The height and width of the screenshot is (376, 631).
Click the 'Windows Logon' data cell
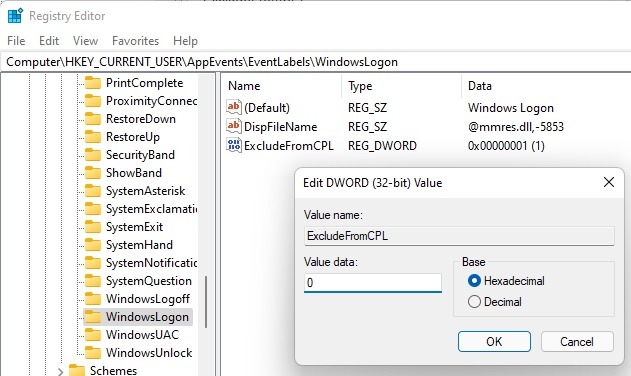511,108
